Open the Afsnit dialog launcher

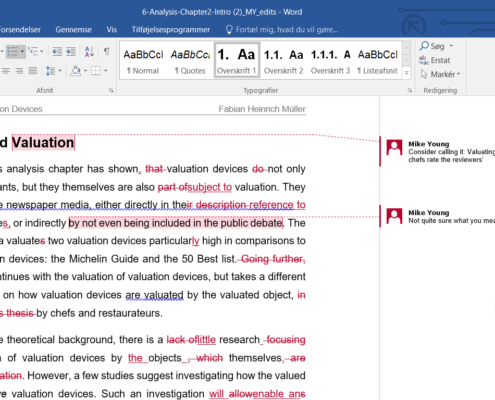[x=111, y=90]
